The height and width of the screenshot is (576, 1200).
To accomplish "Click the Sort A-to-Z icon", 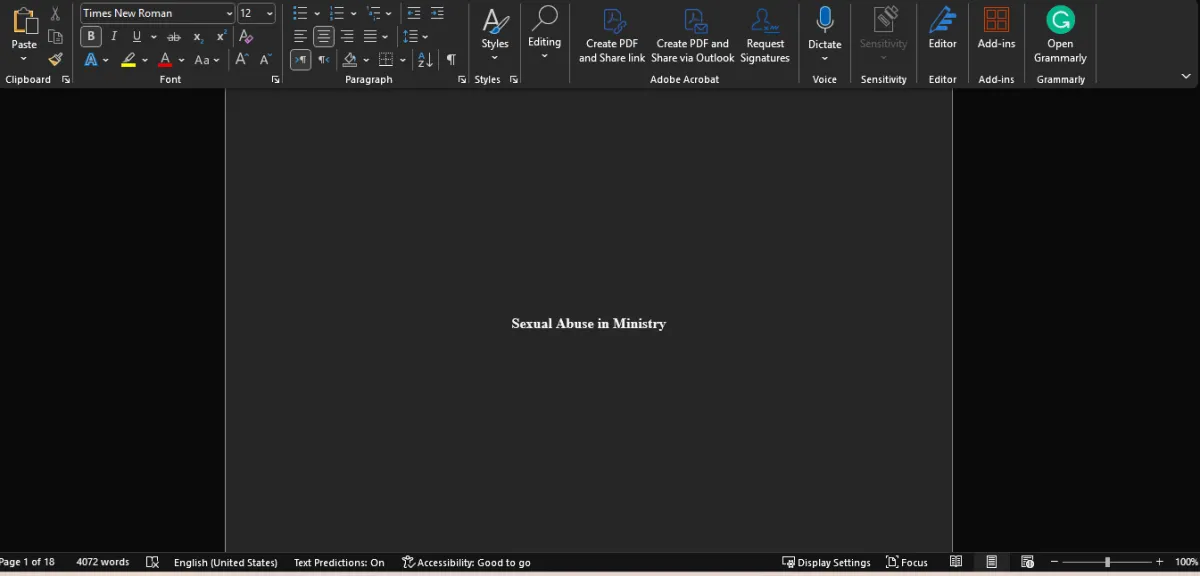I will tap(425, 60).
